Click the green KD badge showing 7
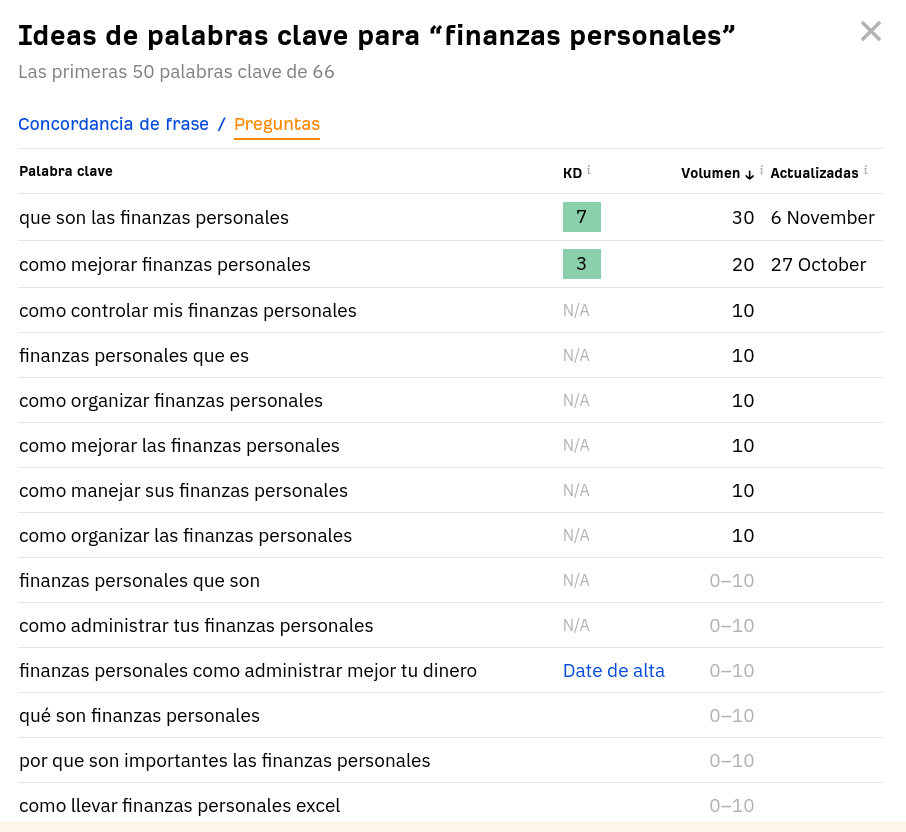906x832 pixels. click(582, 216)
